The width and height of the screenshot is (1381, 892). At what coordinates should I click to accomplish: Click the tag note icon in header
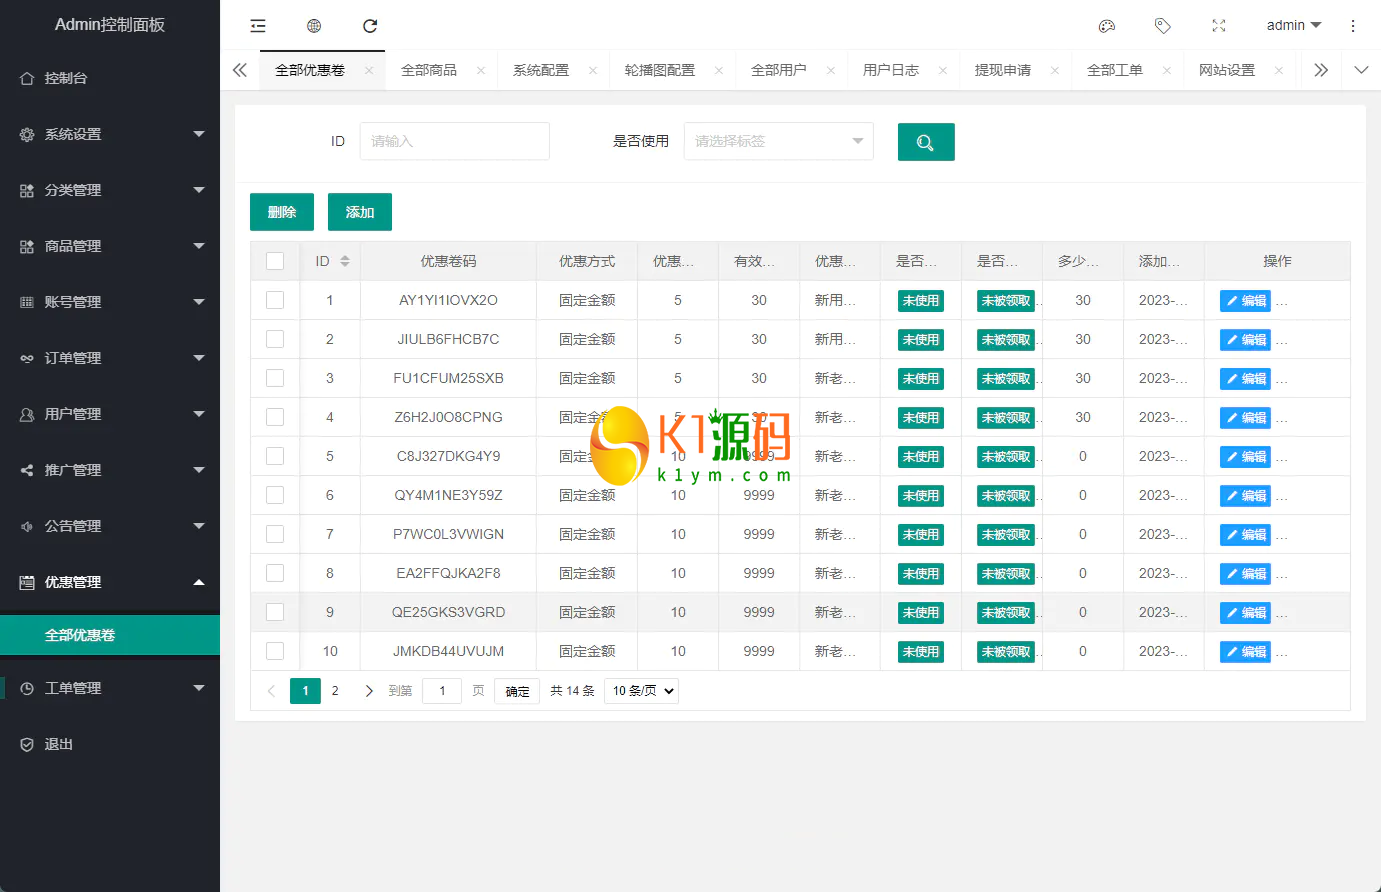point(1162,26)
